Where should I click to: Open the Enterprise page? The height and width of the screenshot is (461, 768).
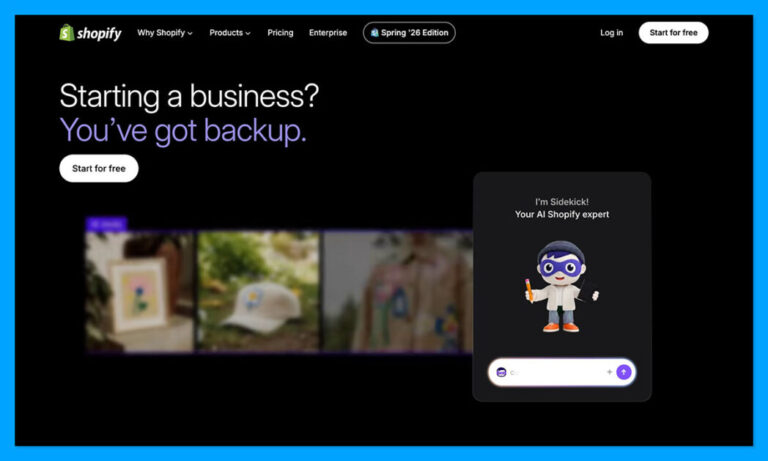[x=328, y=33]
